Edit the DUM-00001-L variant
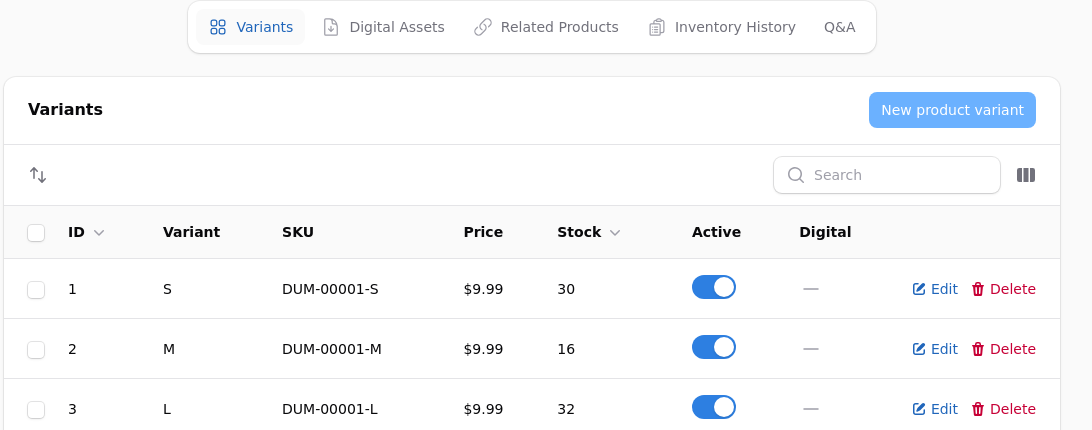This screenshot has width=1092, height=430. pyautogui.click(x=935, y=409)
